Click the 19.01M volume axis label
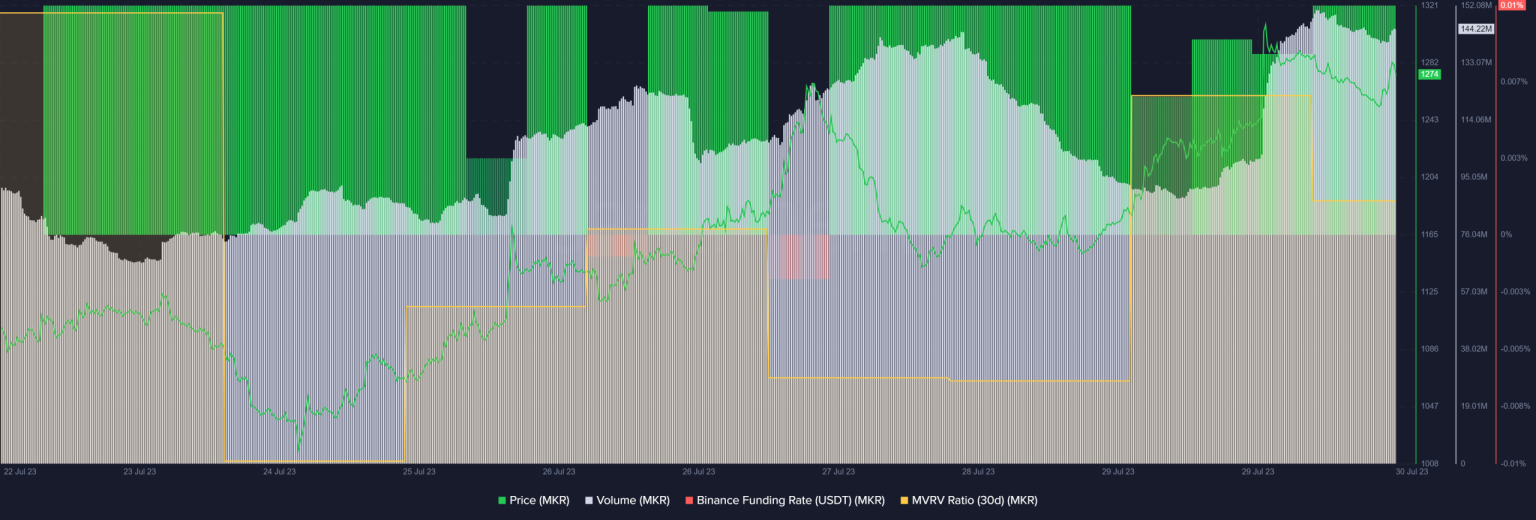 [x=1475, y=406]
